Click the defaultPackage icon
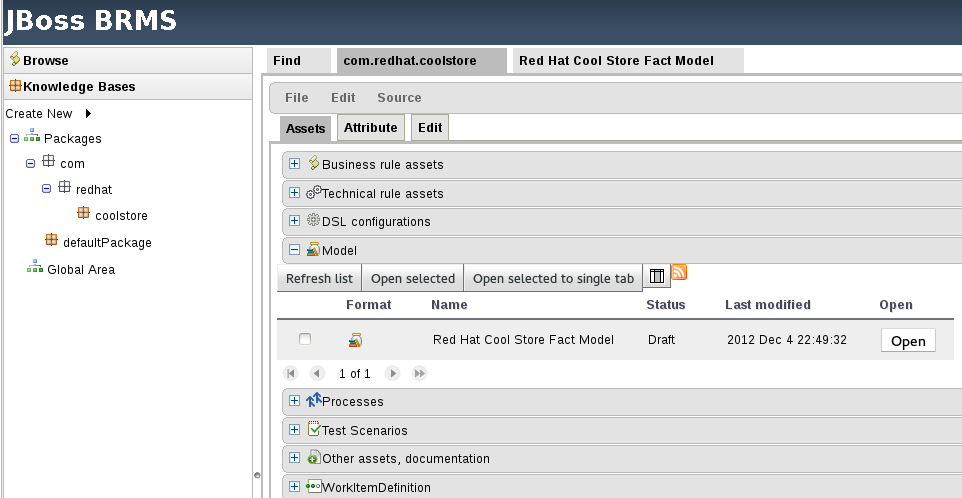The width and height of the screenshot is (962, 498). click(x=52, y=240)
